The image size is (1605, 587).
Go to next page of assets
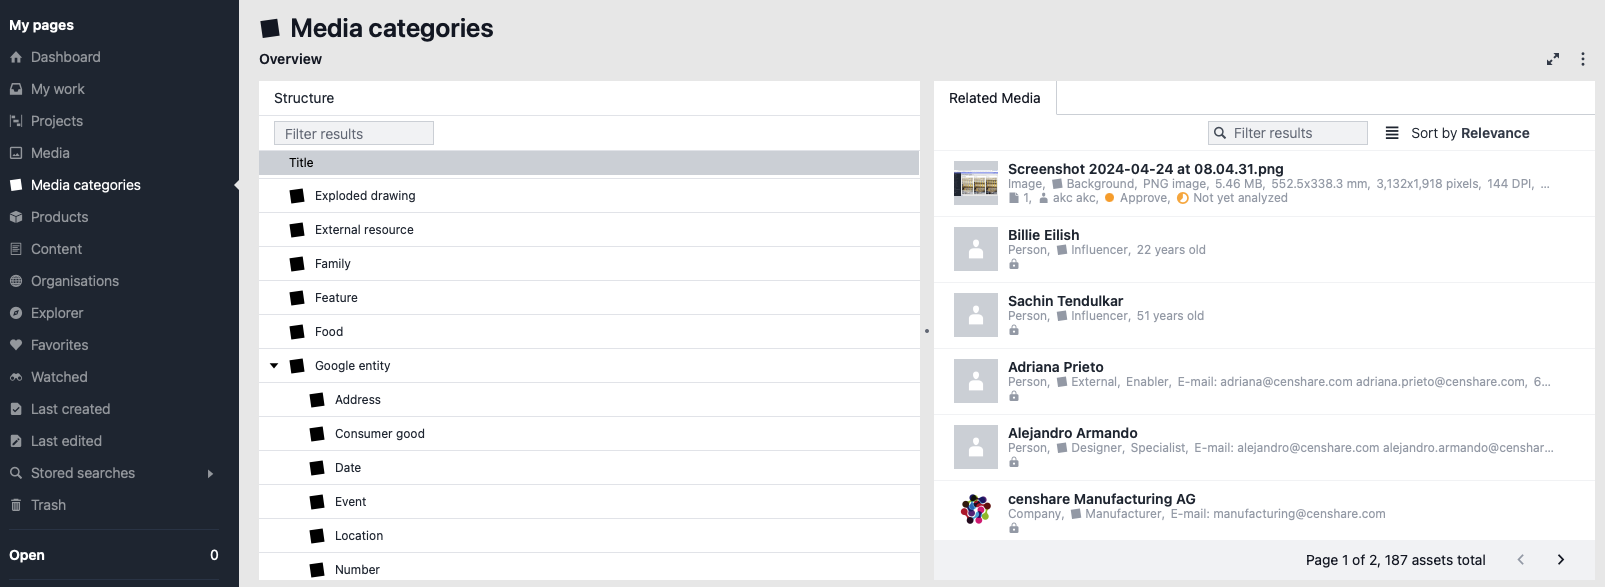click(1560, 560)
